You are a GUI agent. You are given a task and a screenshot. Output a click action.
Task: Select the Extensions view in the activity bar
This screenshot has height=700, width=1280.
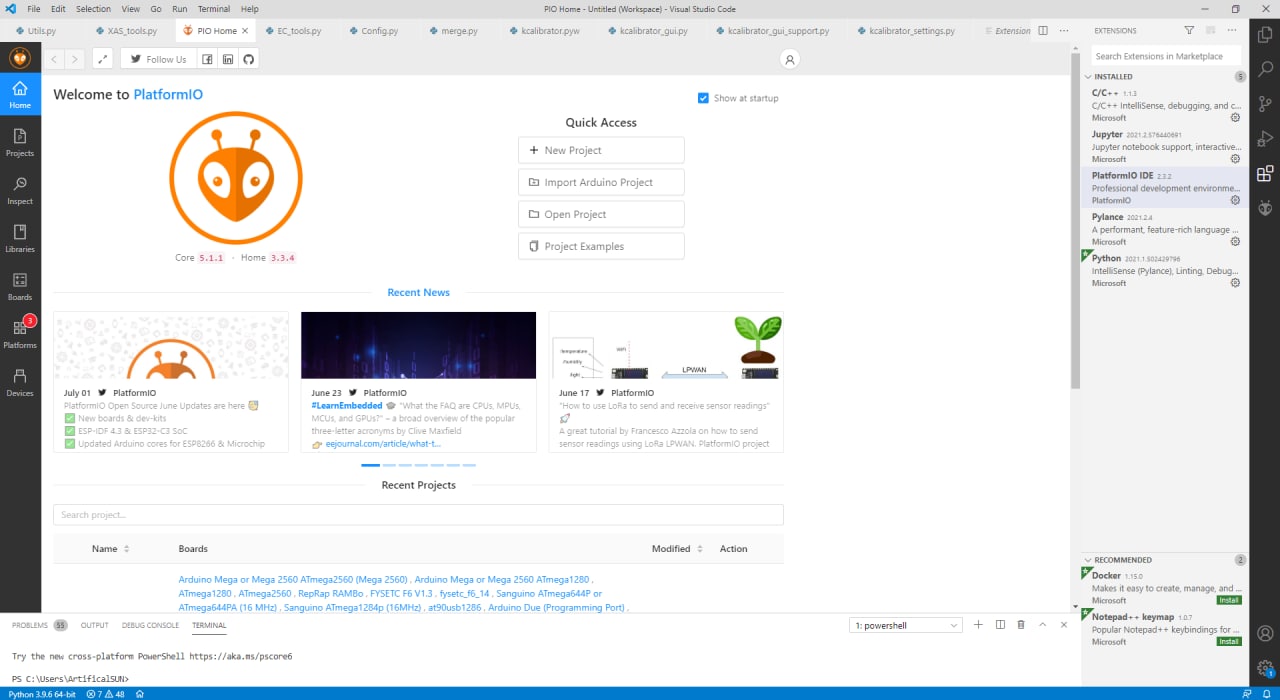(1265, 173)
